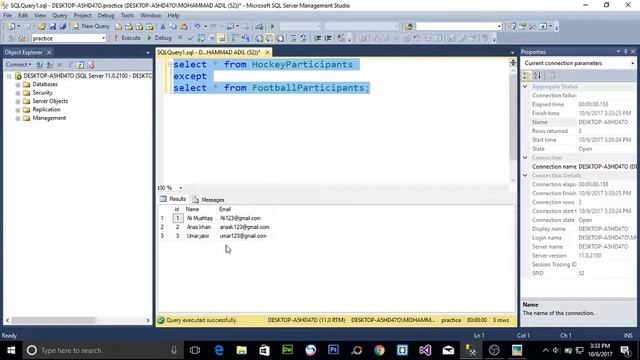640x360 pixels.
Task: Expand the Security folder node
Action: (18, 93)
